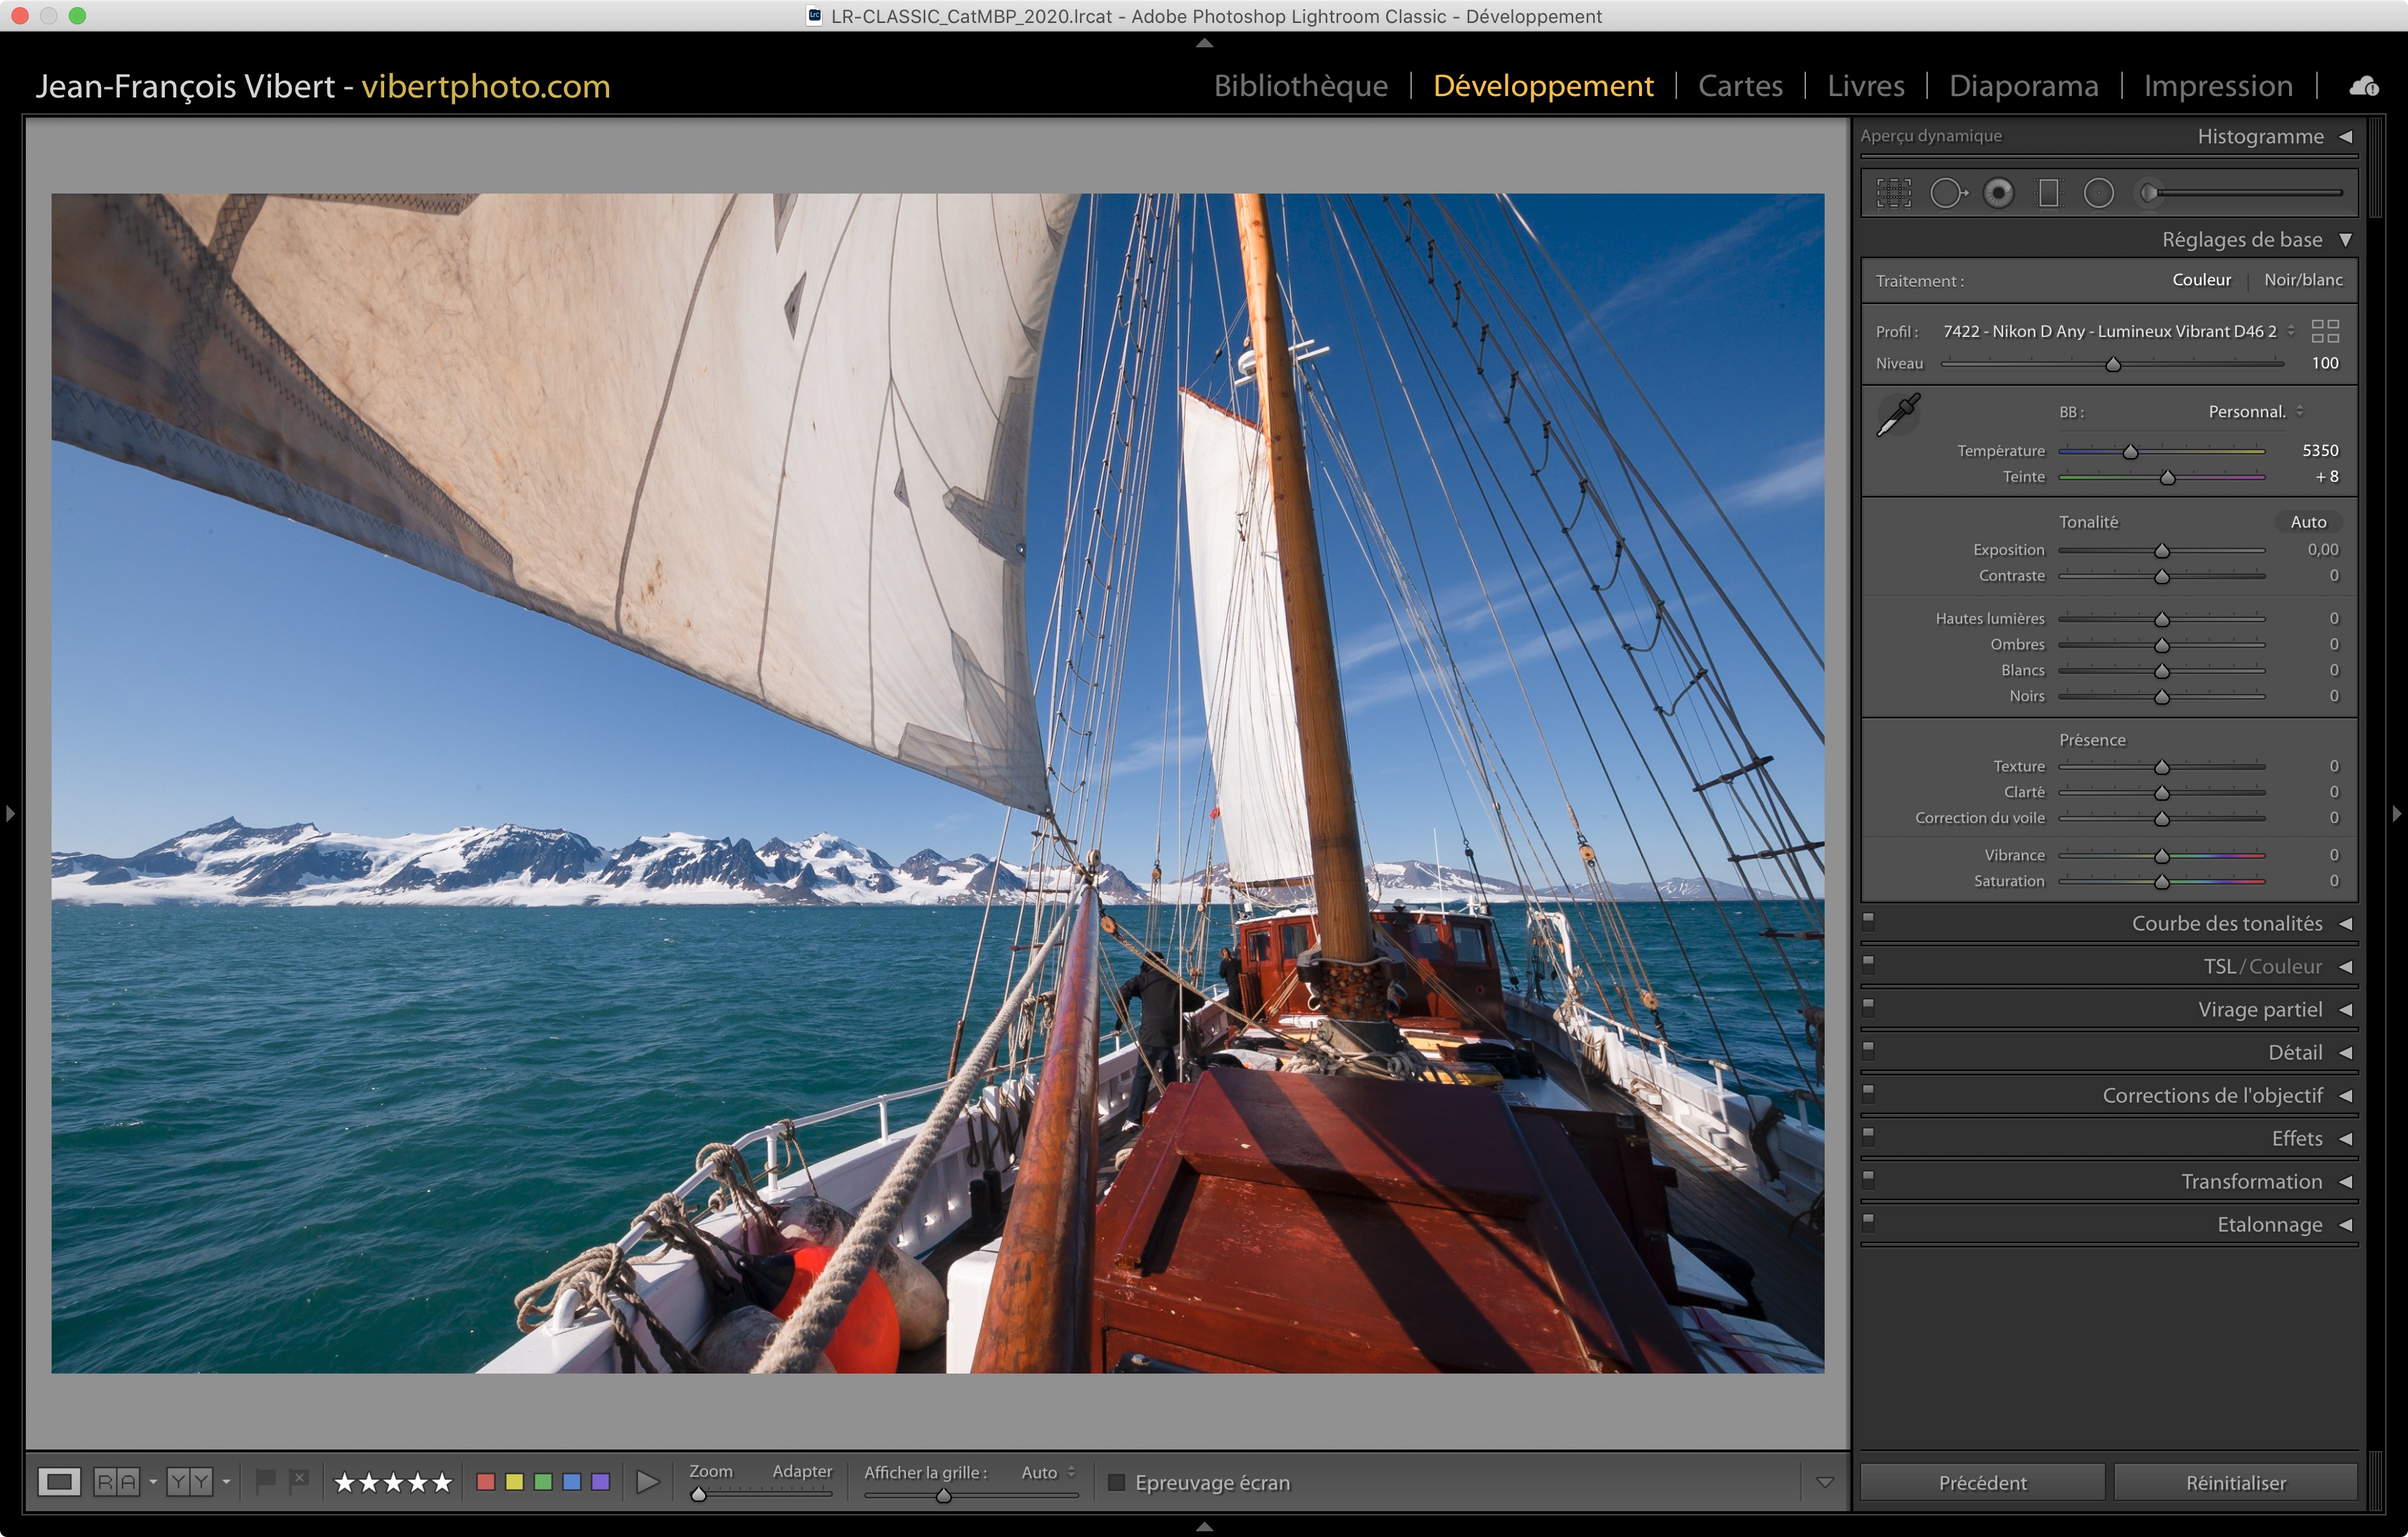2408x1537 pixels.
Task: Pick the white balance eyedropper
Action: tap(1898, 414)
